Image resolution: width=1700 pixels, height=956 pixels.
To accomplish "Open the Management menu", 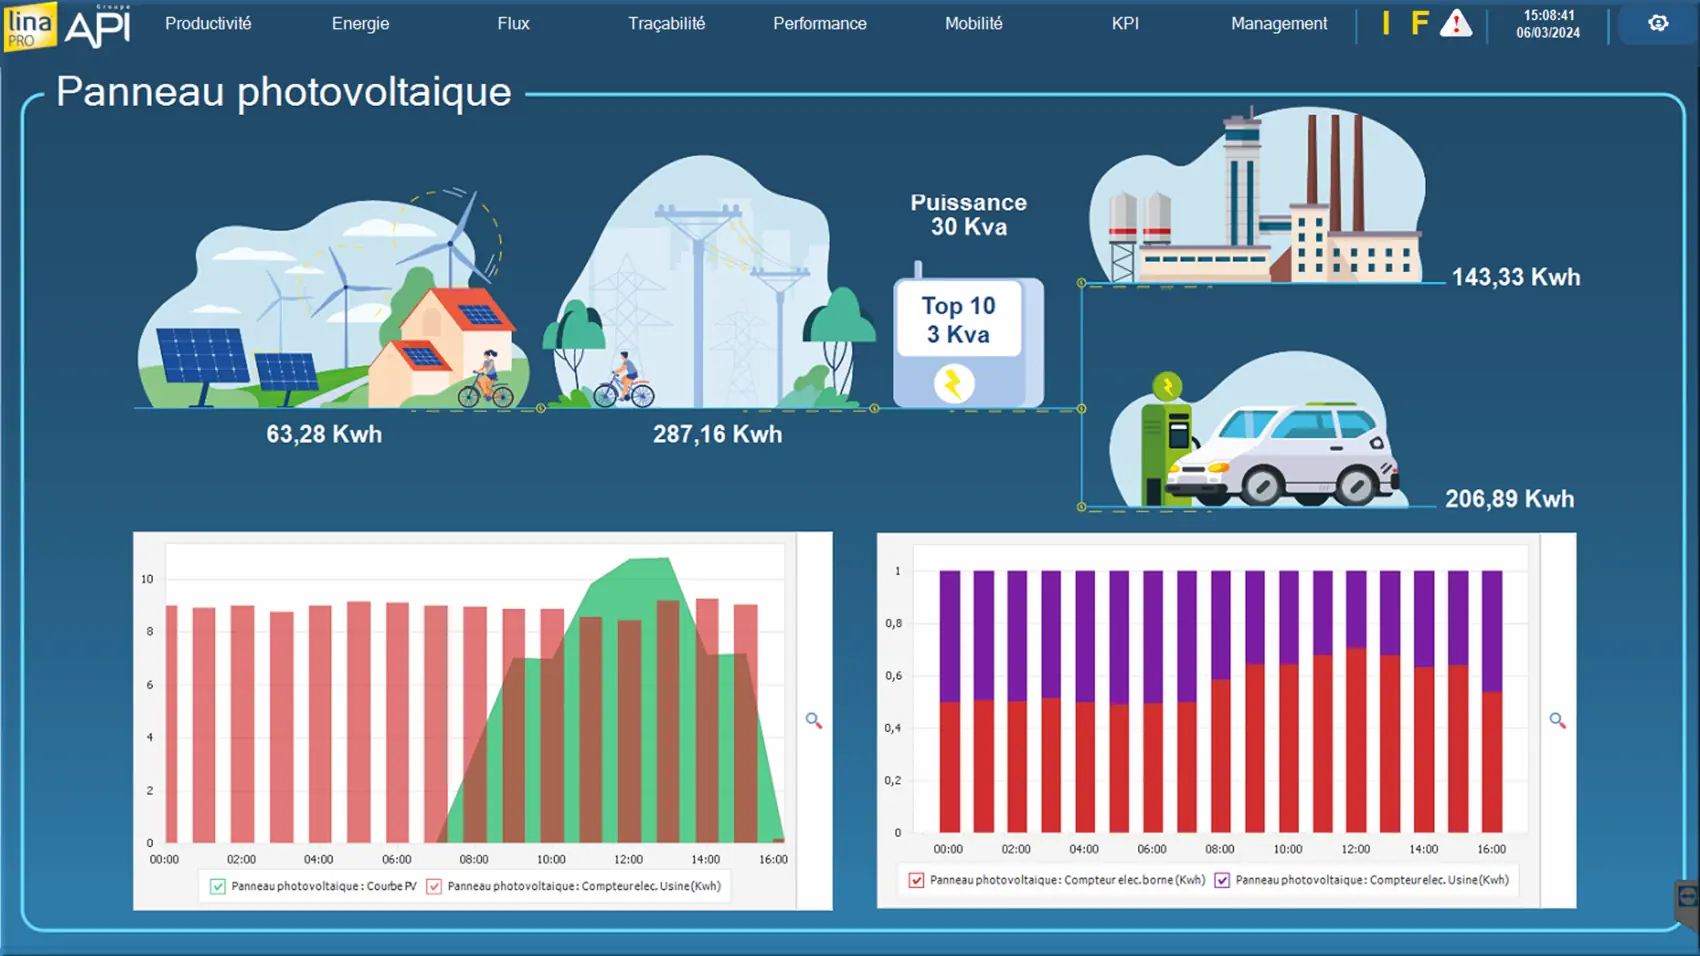I will (x=1279, y=23).
